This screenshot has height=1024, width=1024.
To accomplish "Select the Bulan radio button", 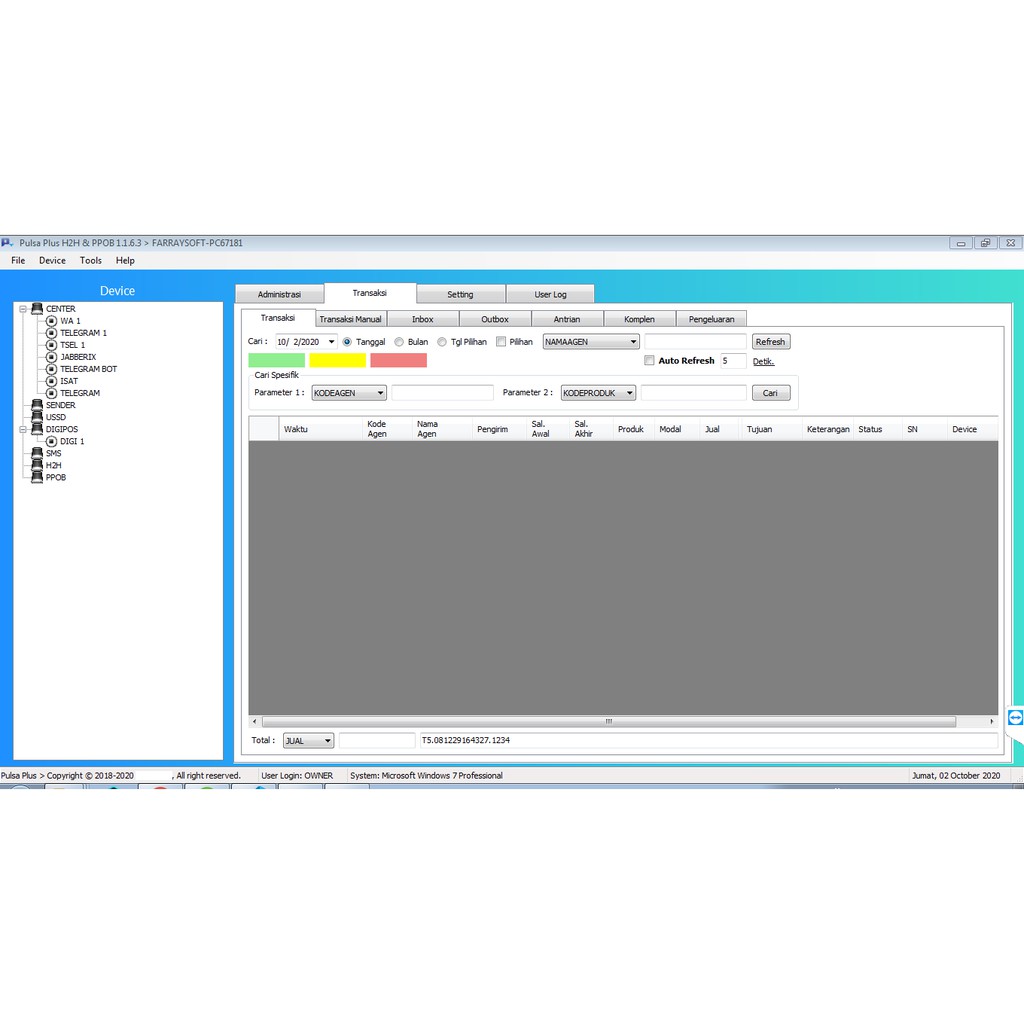I will click(399, 342).
